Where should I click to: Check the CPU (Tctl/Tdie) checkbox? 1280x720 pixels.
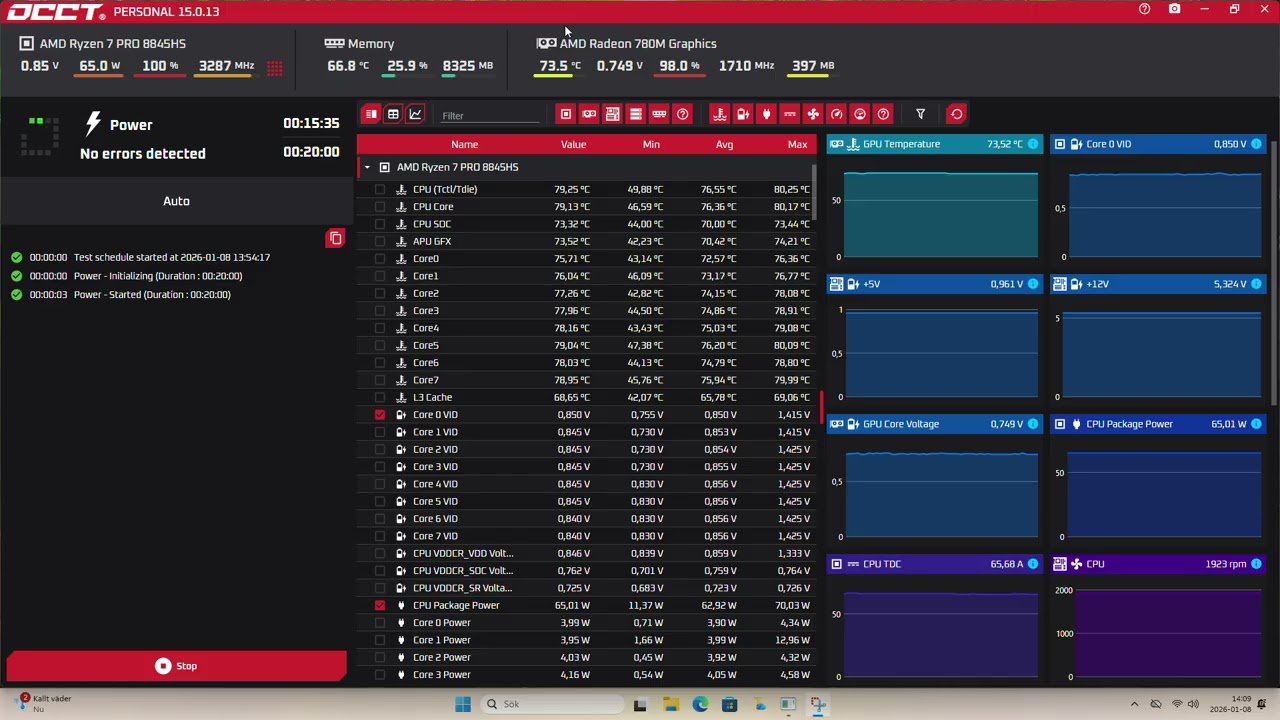[380, 189]
